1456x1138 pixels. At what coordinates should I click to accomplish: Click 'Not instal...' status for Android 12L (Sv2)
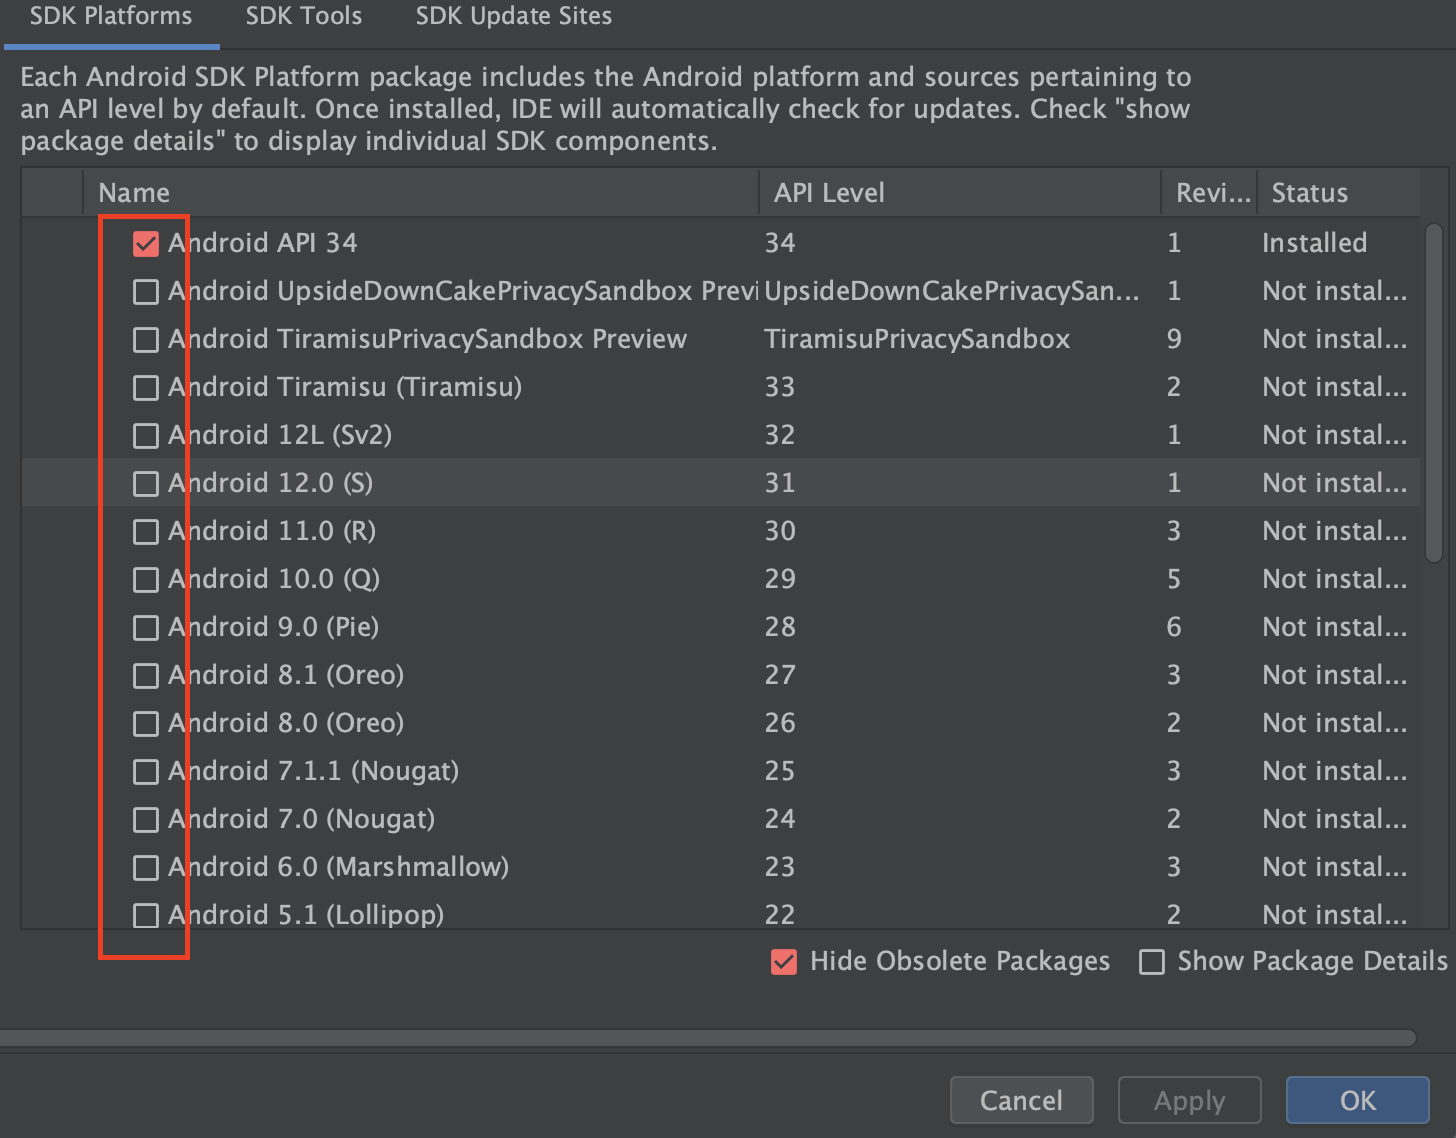click(x=1334, y=435)
